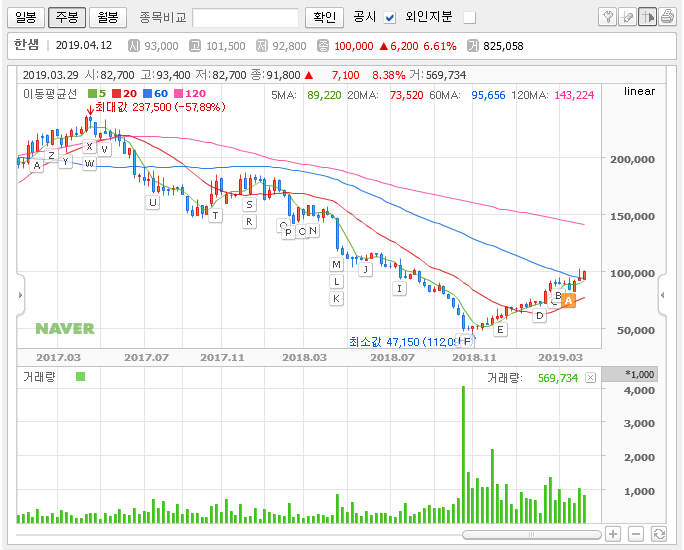
Task: Open disclosure marker N
Action: pos(313,230)
